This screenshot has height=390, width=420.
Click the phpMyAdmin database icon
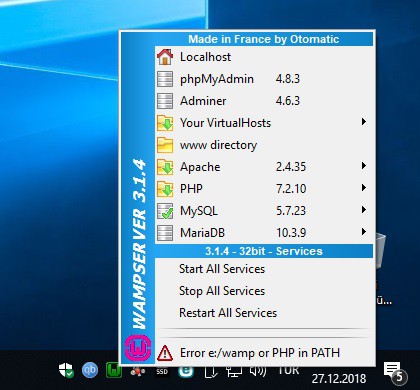tap(165, 79)
